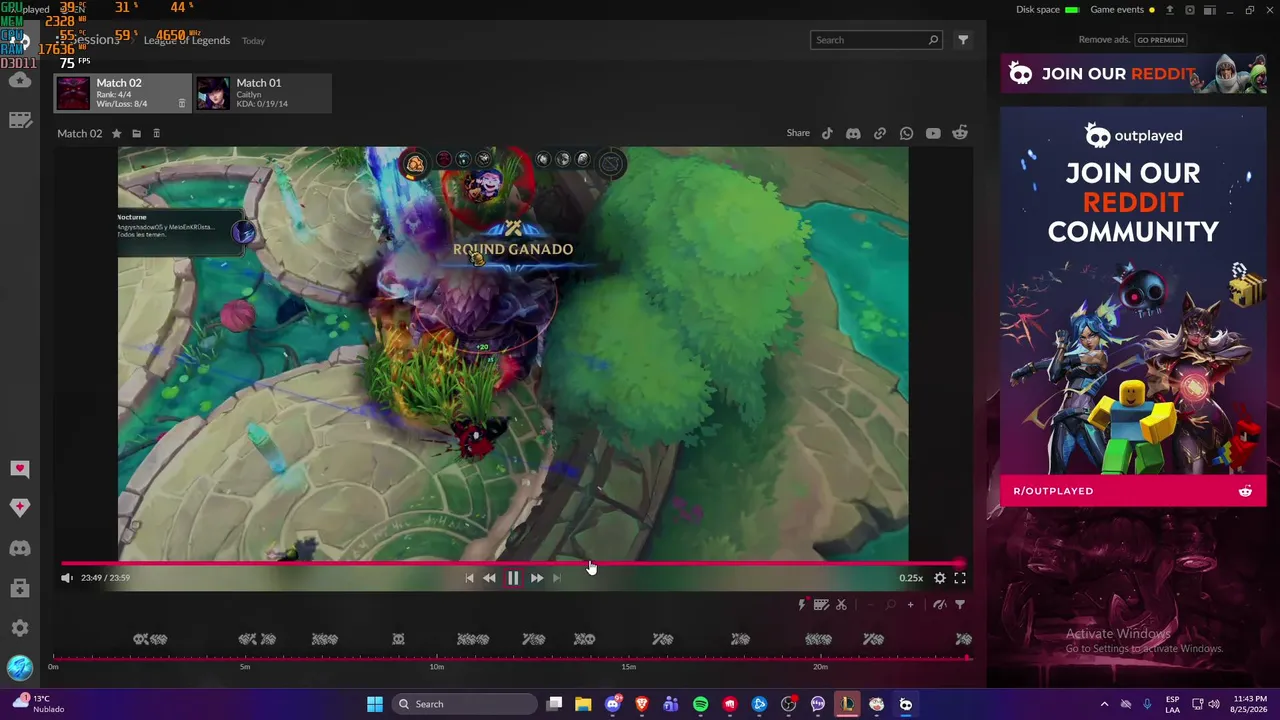Screen dimensions: 1280x720
Task: Open the Join Our Reddit banner
Action: point(1133,74)
